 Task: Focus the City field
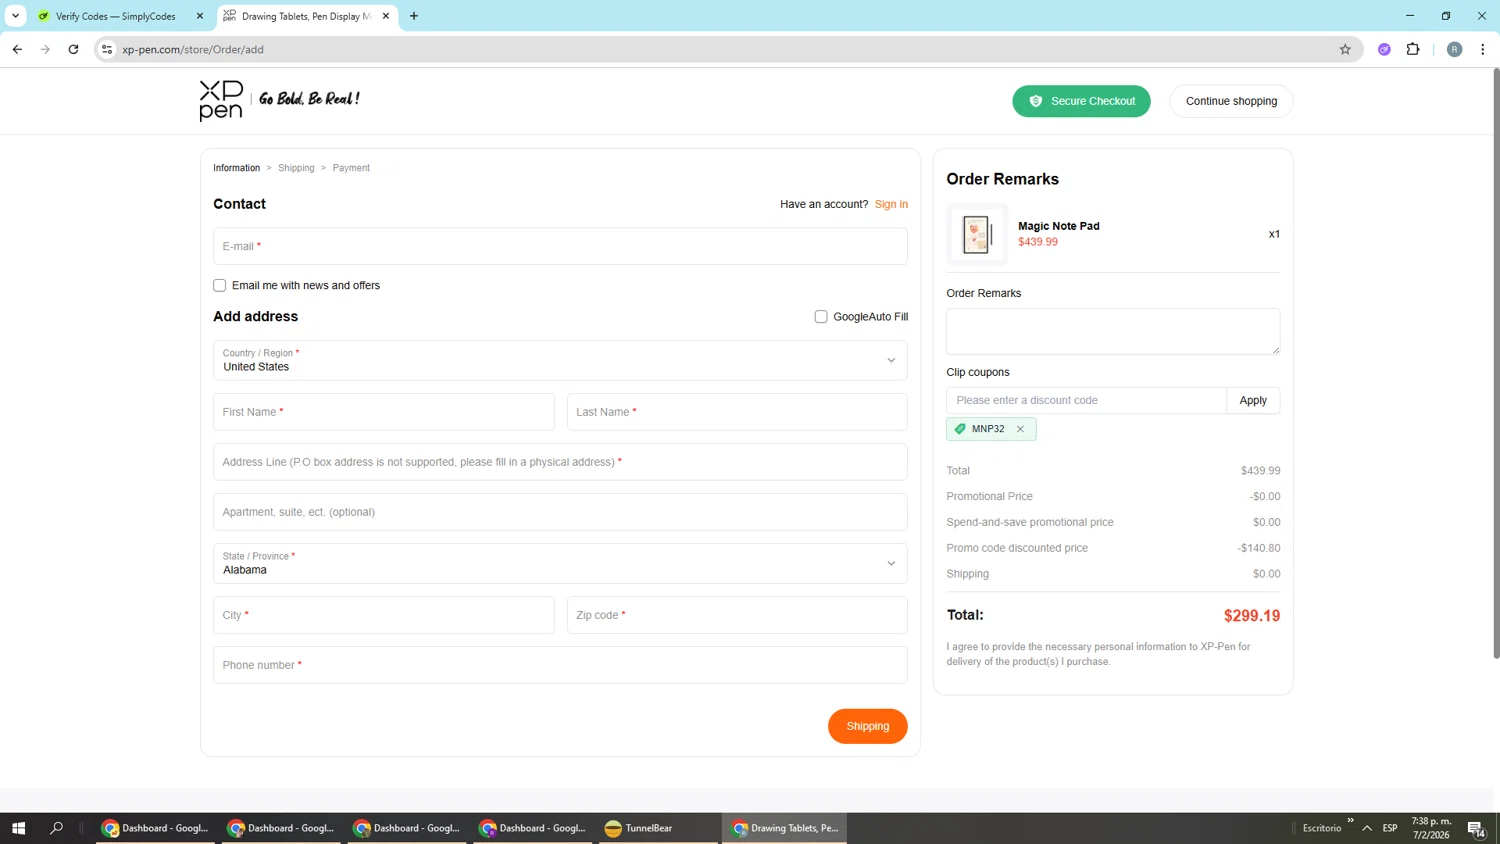(x=383, y=615)
